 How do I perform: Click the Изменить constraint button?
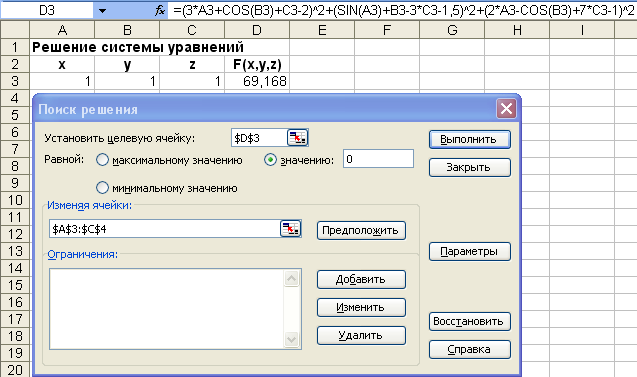click(361, 308)
